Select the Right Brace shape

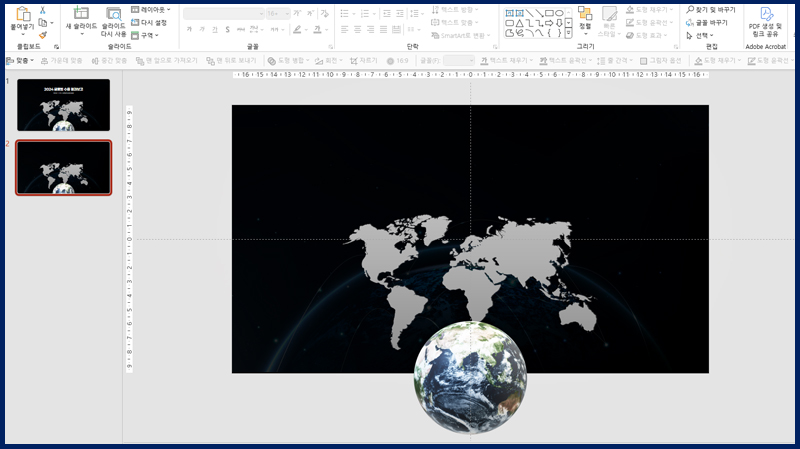[x=559, y=33]
